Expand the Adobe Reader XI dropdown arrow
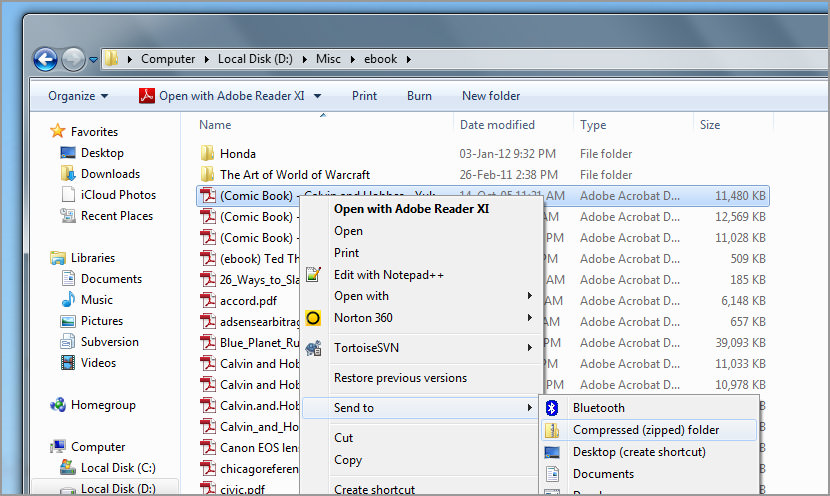The image size is (830, 496). [318, 96]
